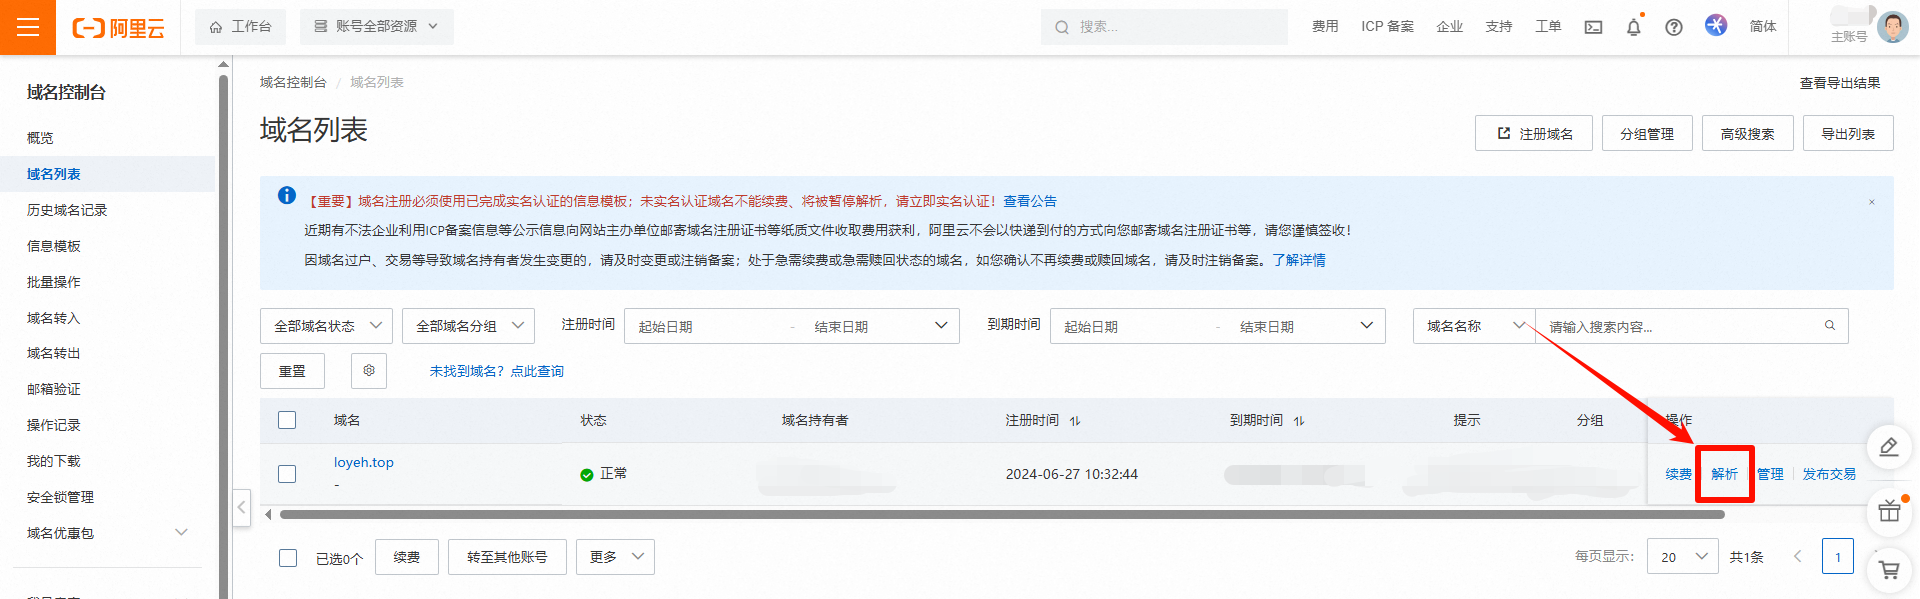Open expiration date range picker
The width and height of the screenshot is (1920, 599).
[x=1218, y=326]
